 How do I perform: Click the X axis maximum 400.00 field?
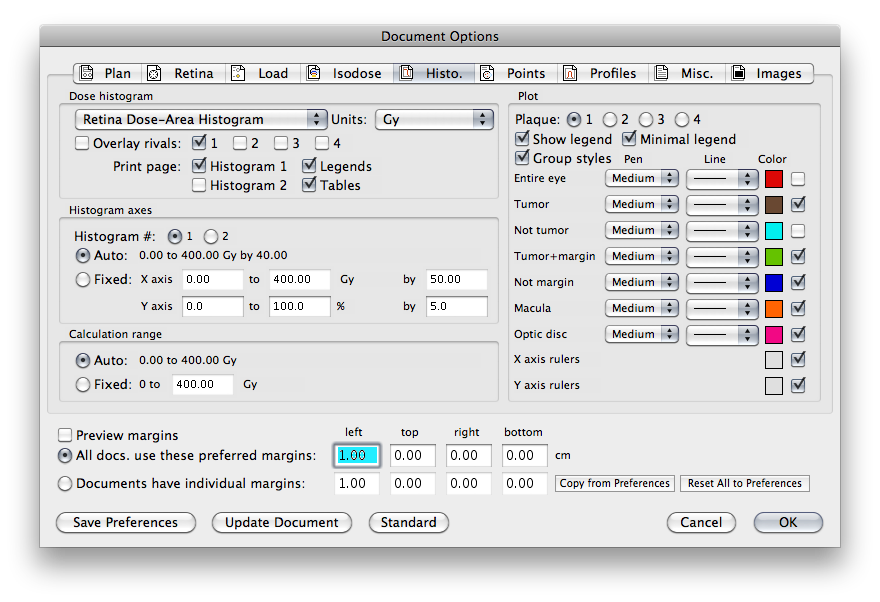[x=300, y=279]
